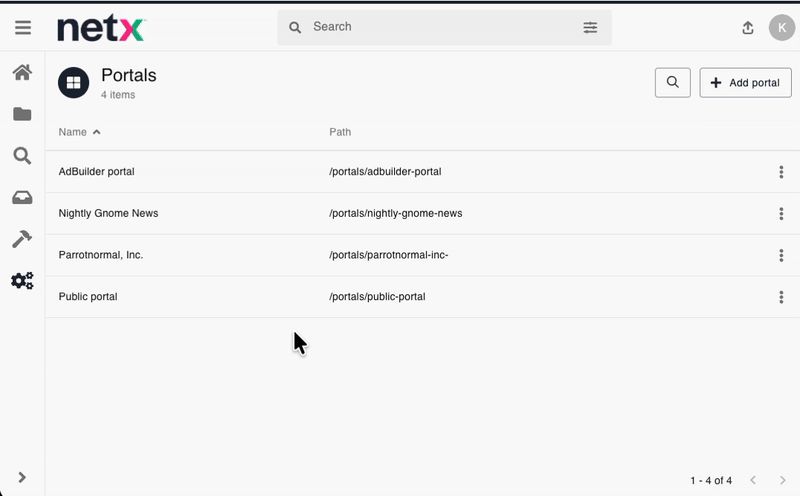Image resolution: width=800 pixels, height=496 pixels.
Task: Open advanced search filter sliders
Action: click(x=590, y=28)
